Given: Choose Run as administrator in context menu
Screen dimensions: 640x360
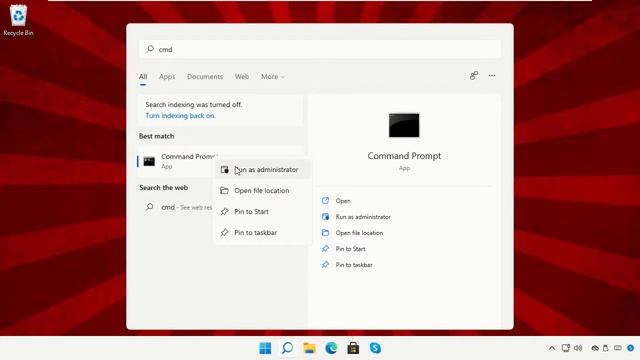Looking at the screenshot, I should 262,169.
